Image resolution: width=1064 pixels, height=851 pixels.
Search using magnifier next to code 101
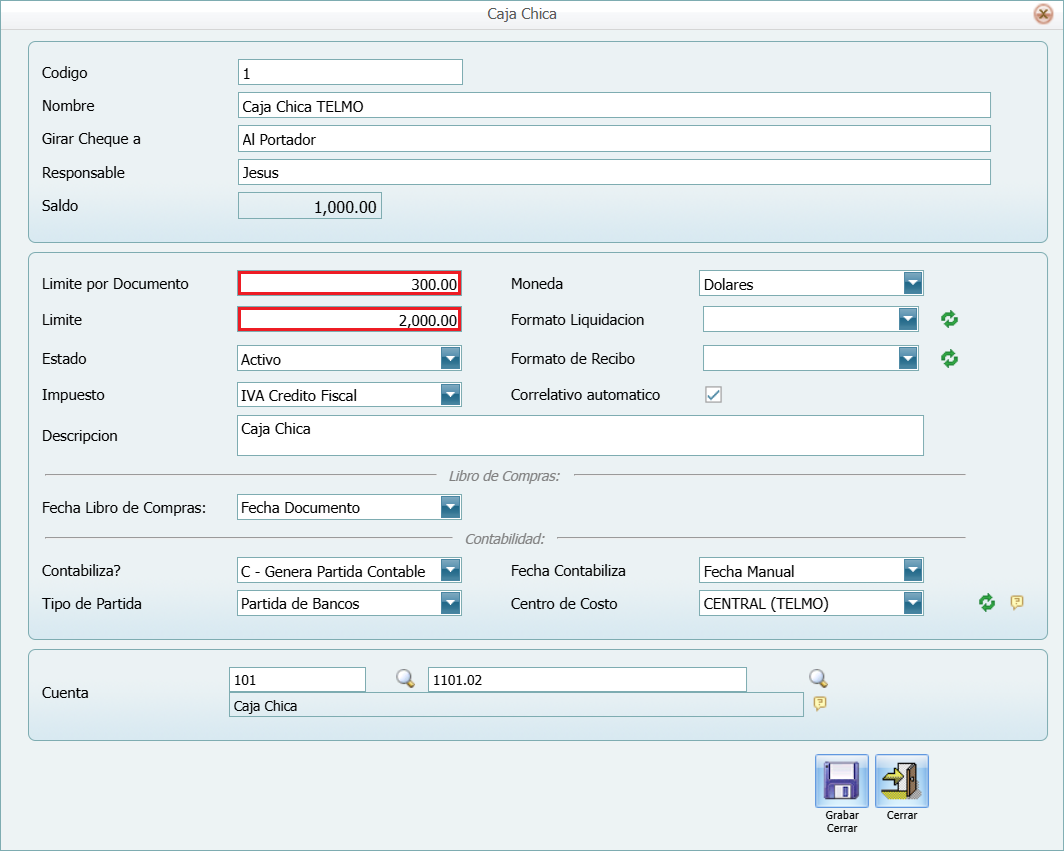pyautogui.click(x=405, y=679)
